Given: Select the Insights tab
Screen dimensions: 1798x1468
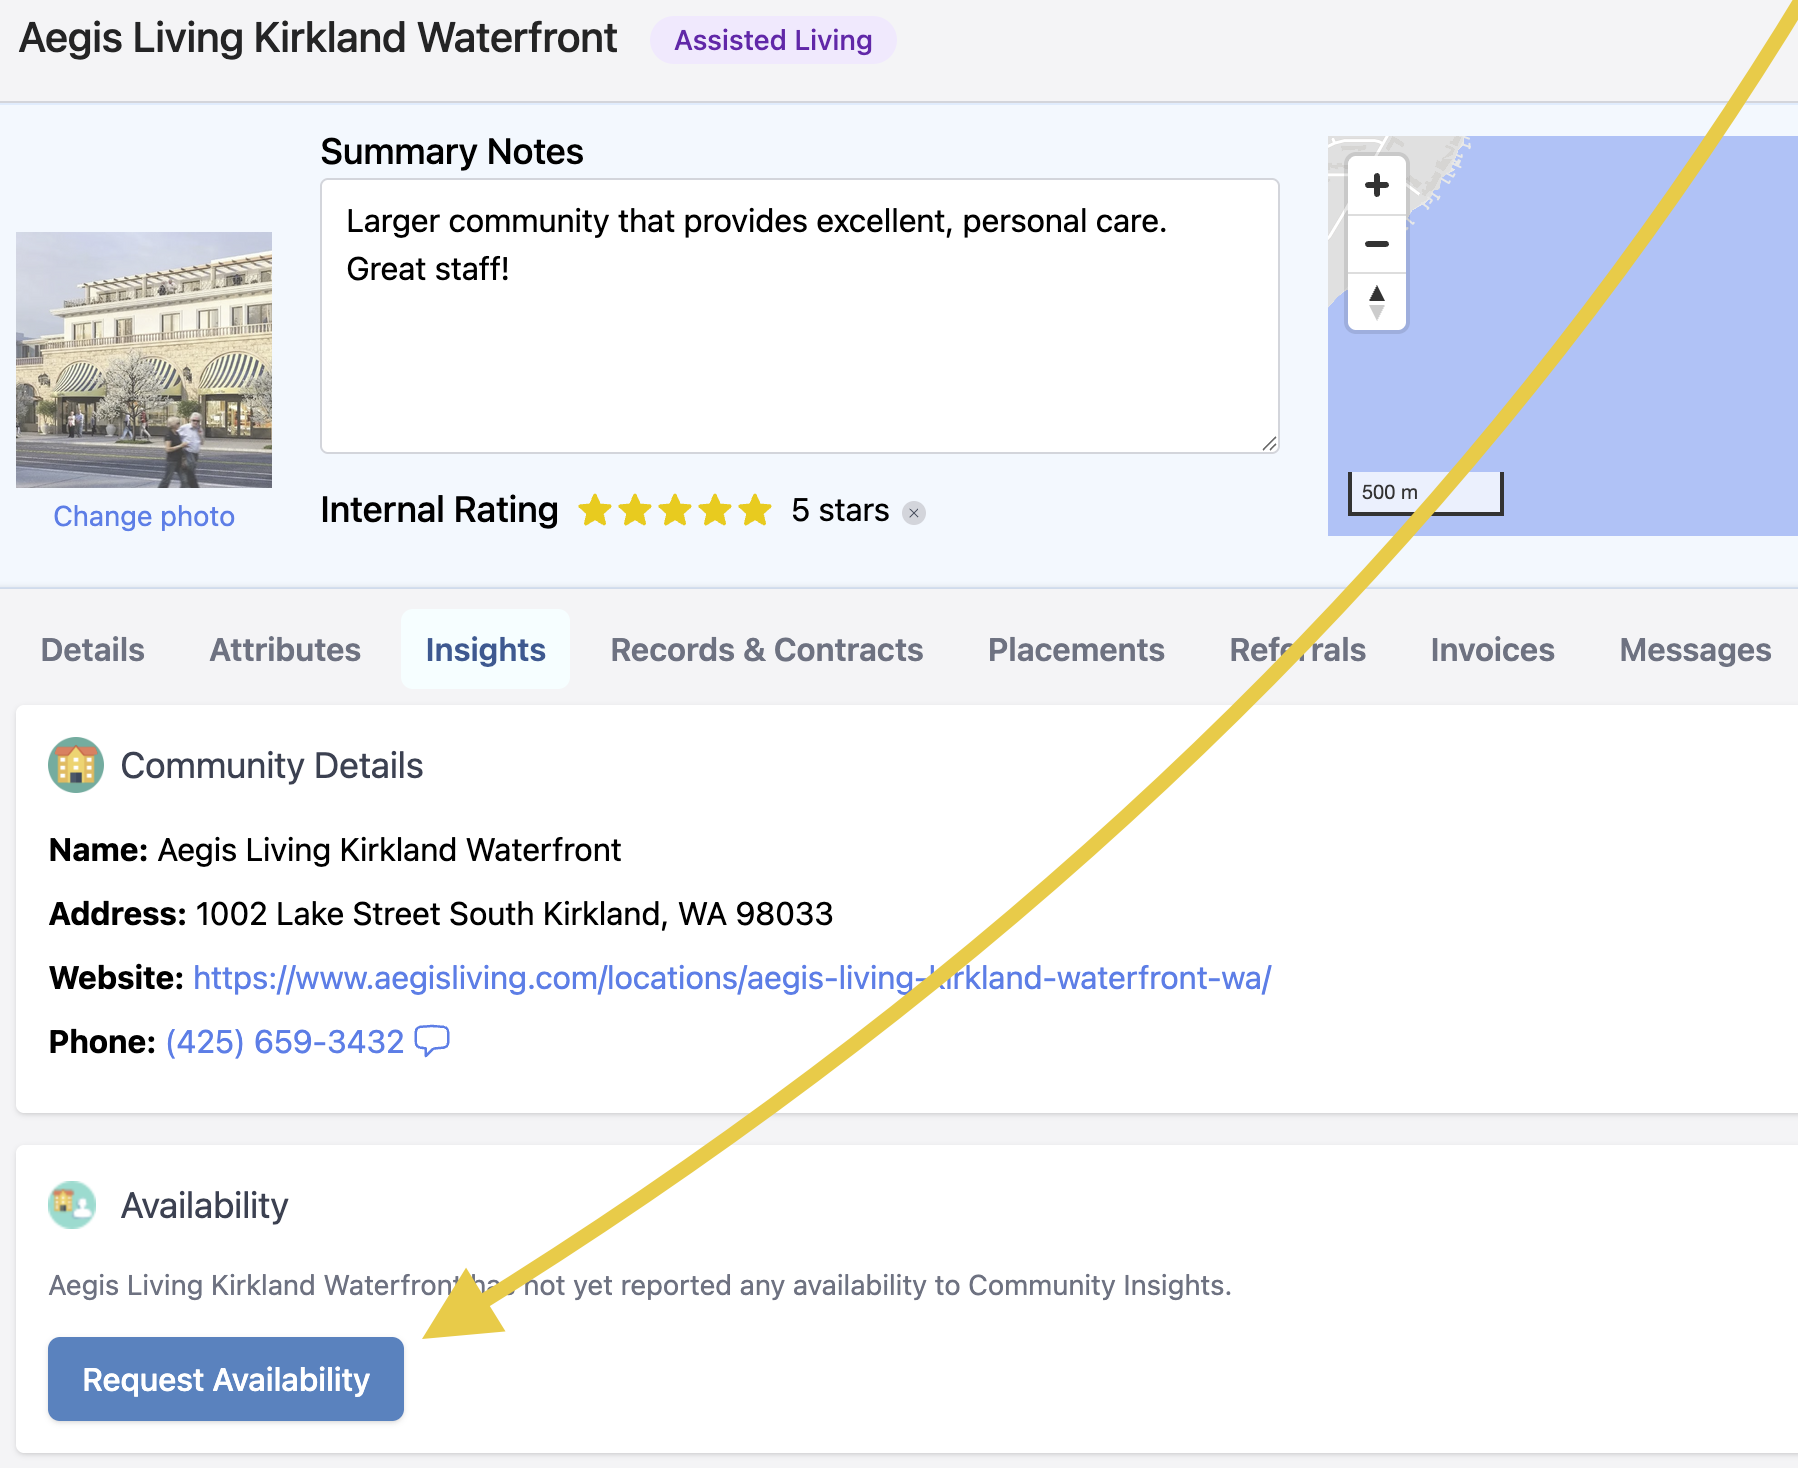Looking at the screenshot, I should 486,650.
